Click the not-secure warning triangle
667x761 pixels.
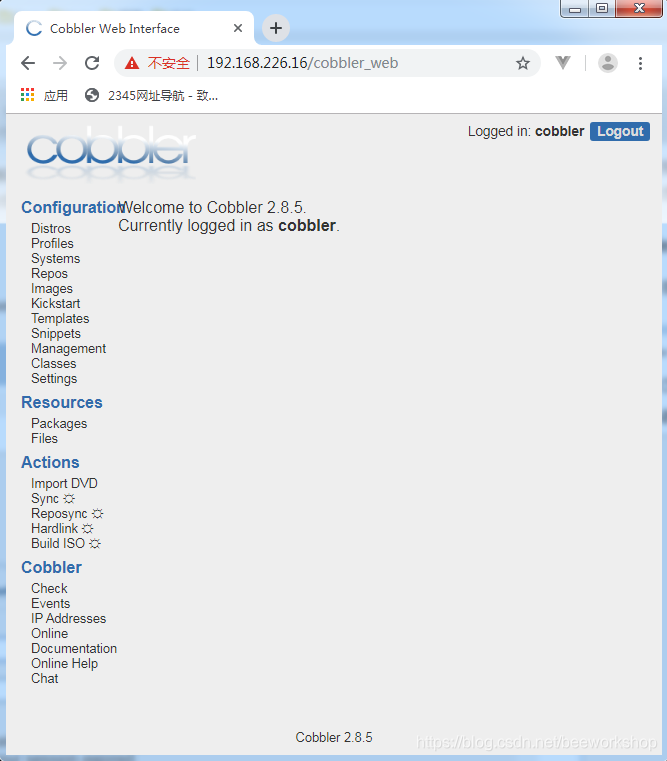[132, 63]
